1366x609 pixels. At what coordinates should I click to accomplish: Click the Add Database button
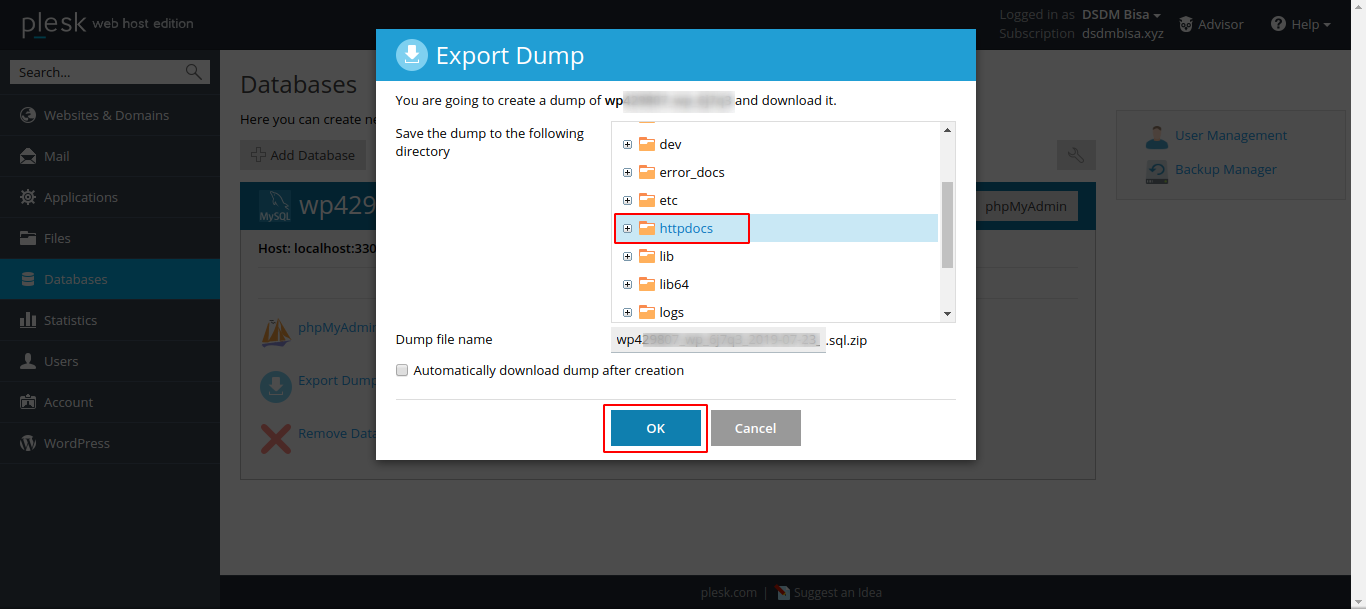[303, 155]
